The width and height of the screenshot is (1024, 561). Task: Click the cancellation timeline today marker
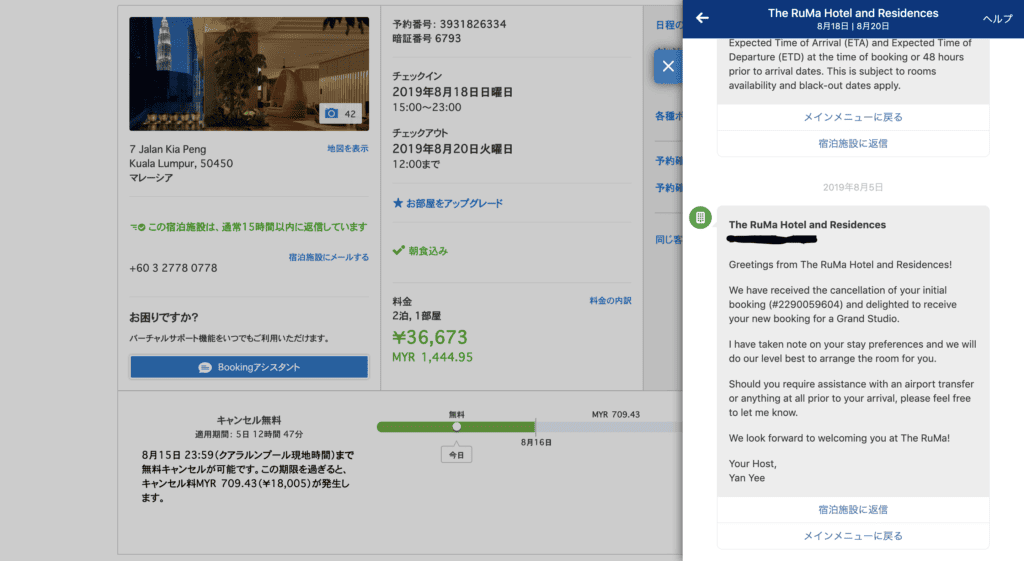(456, 426)
